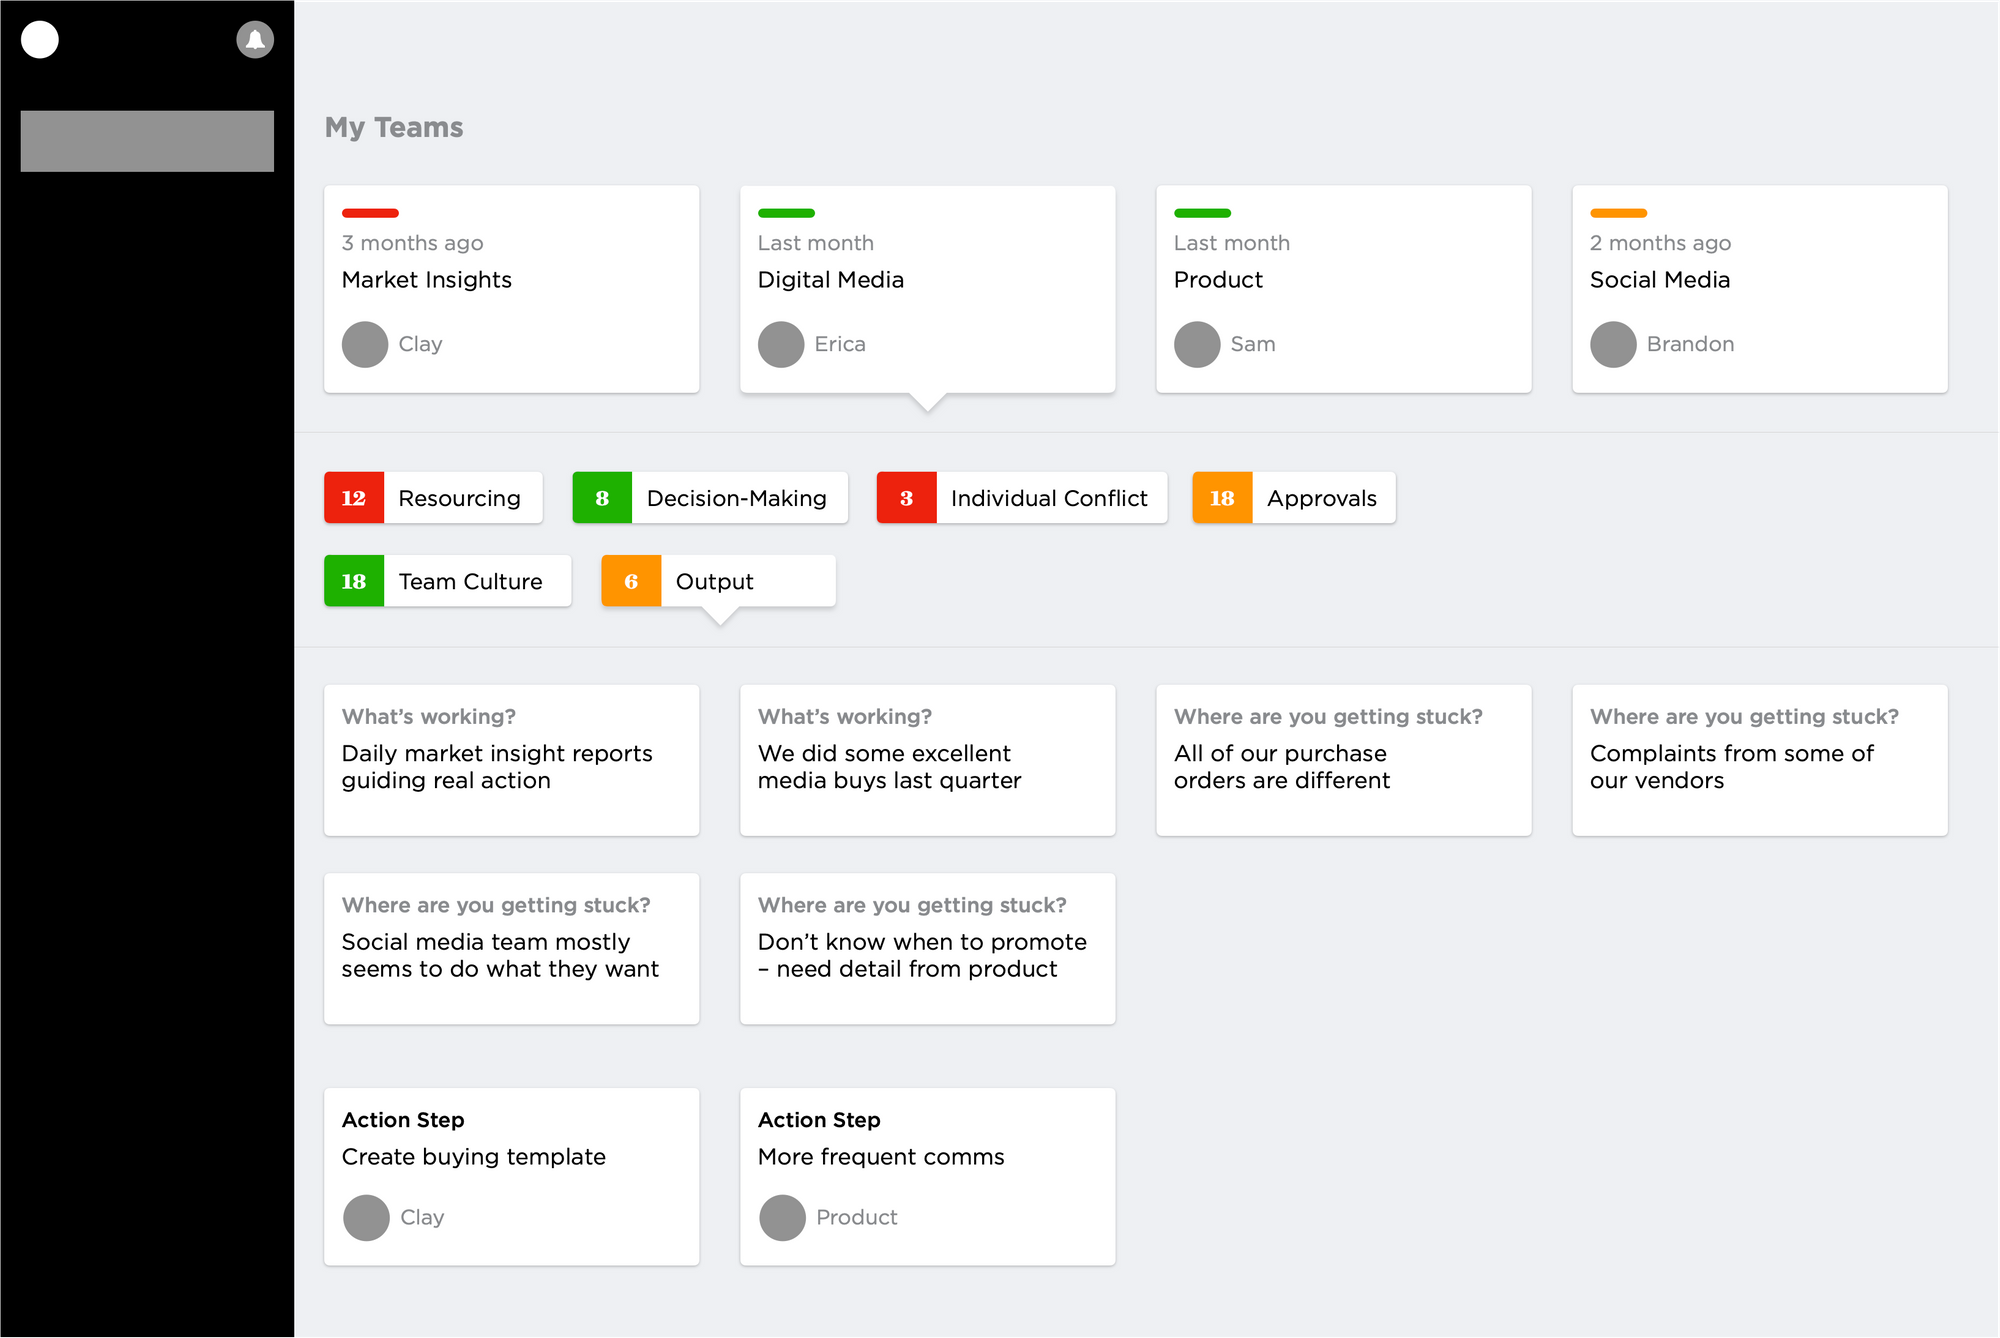Click Sam's avatar on Product card
This screenshot has width=2000, height=1338.
(x=1197, y=344)
